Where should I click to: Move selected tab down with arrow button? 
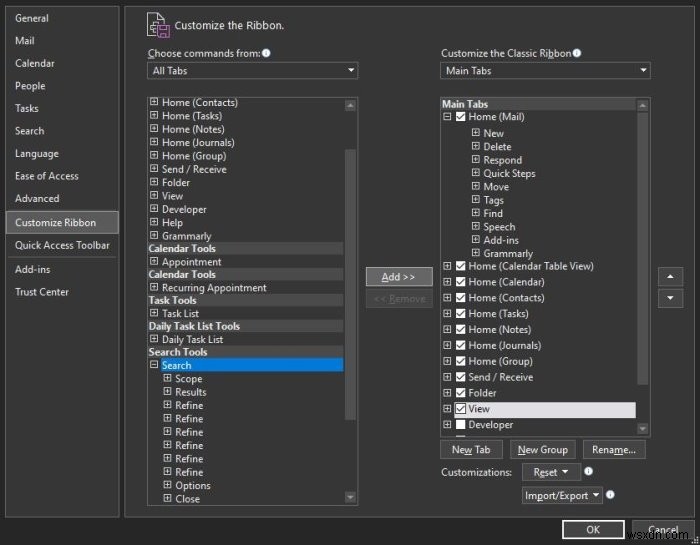point(670,298)
